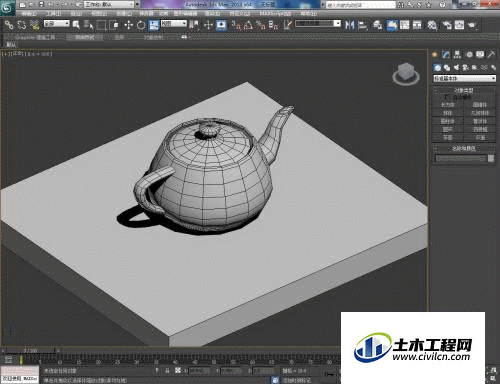
Task: Click the Unlink Selection tool
Action: tap(22, 25)
